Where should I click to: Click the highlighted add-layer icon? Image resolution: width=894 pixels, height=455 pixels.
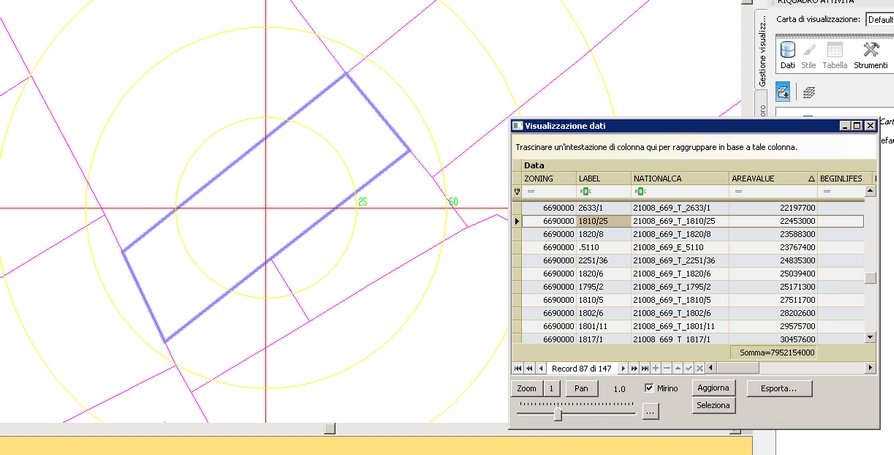click(784, 91)
